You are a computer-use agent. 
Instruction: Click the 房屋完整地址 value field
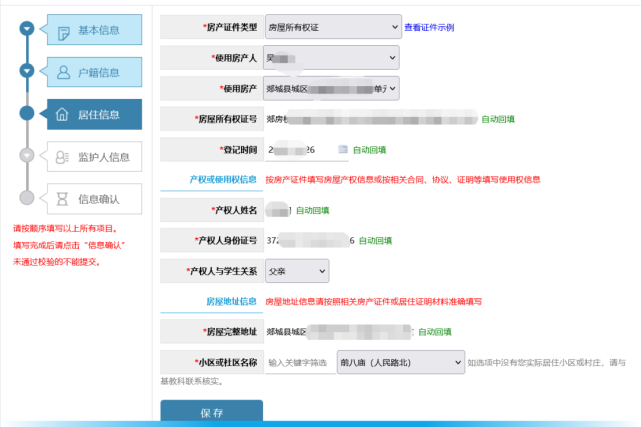pos(340,332)
